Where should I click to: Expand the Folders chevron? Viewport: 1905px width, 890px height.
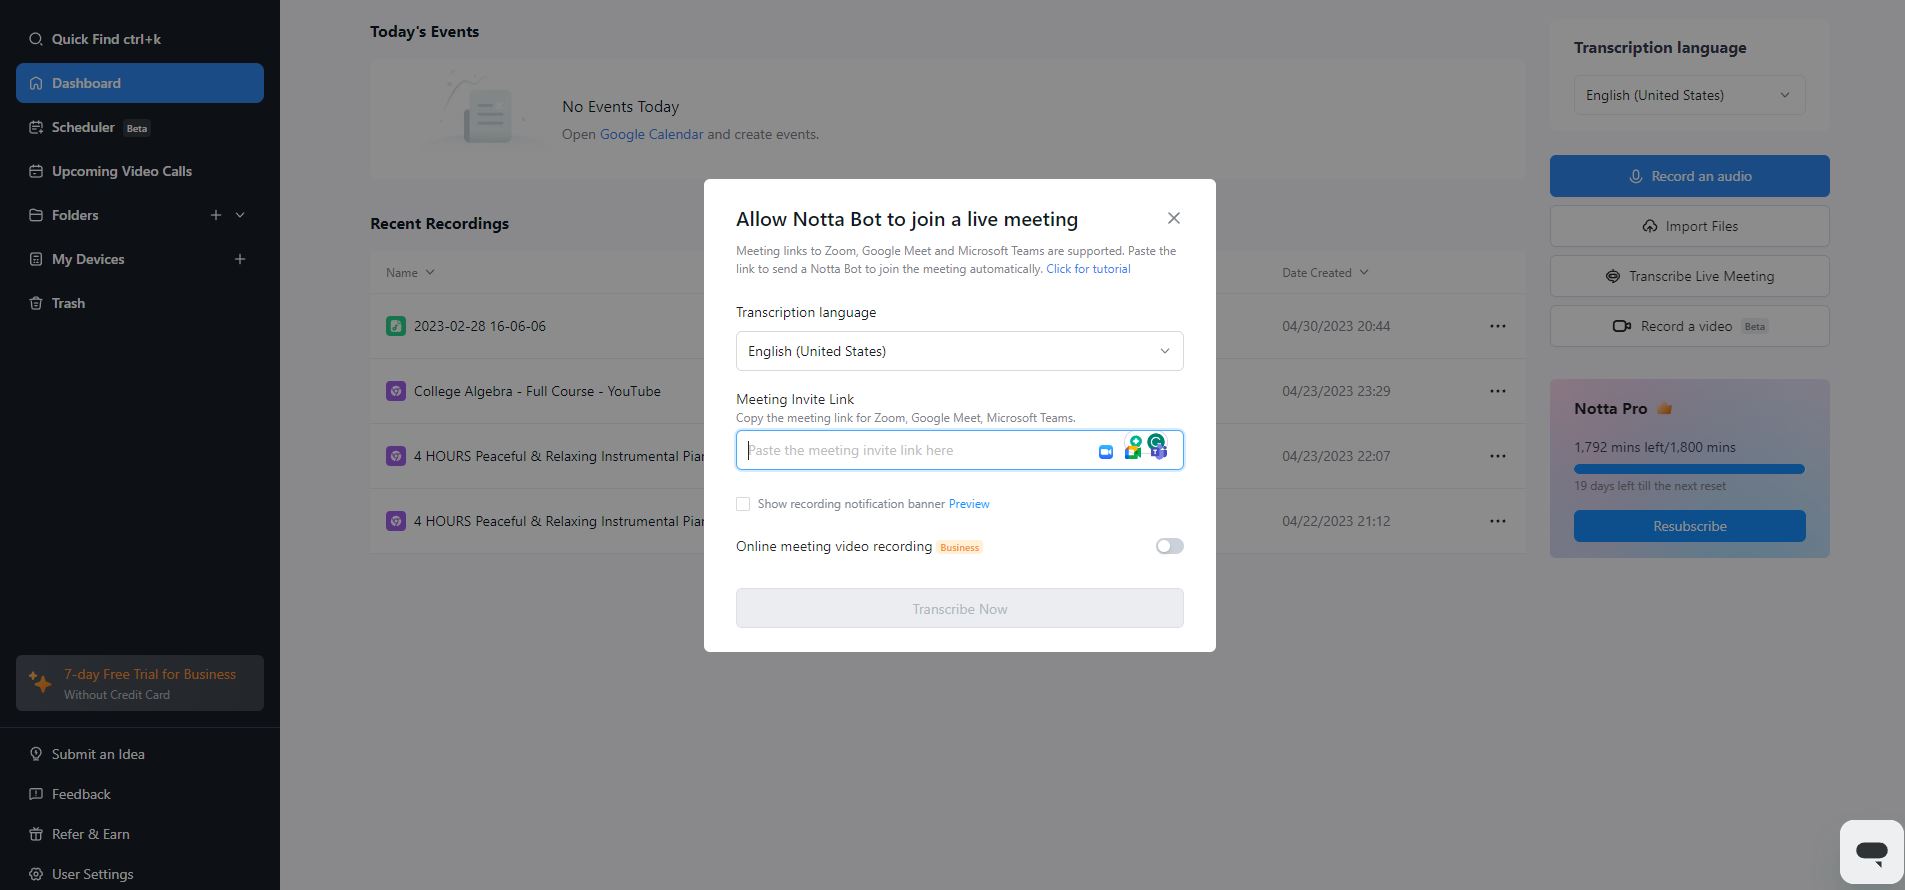tap(240, 215)
